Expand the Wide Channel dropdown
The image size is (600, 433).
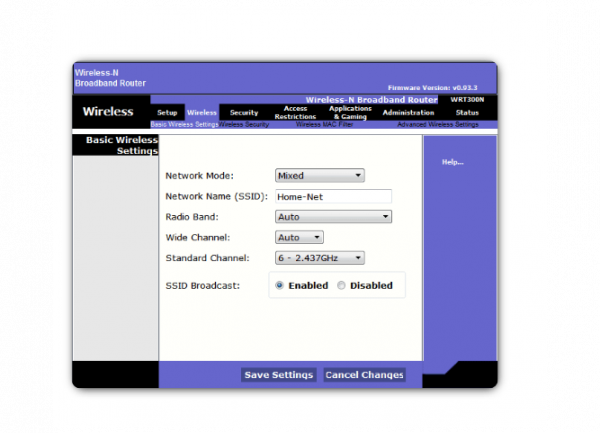tap(299, 238)
